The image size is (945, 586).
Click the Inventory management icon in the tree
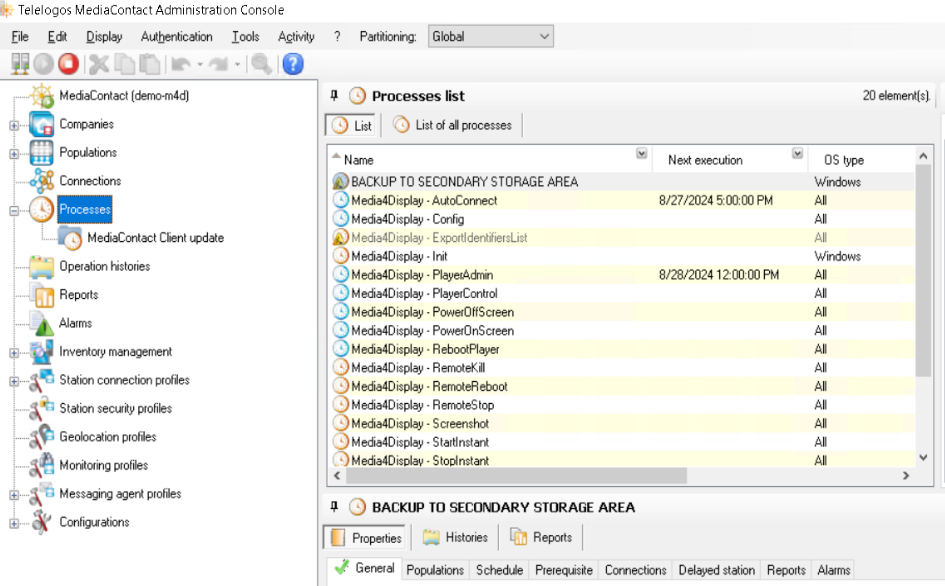point(42,352)
